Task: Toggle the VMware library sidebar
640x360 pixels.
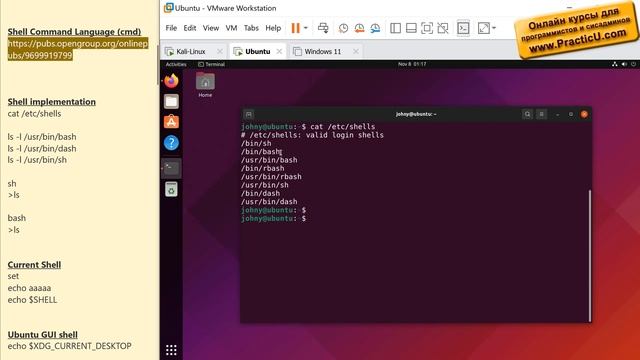Action: click(395, 28)
